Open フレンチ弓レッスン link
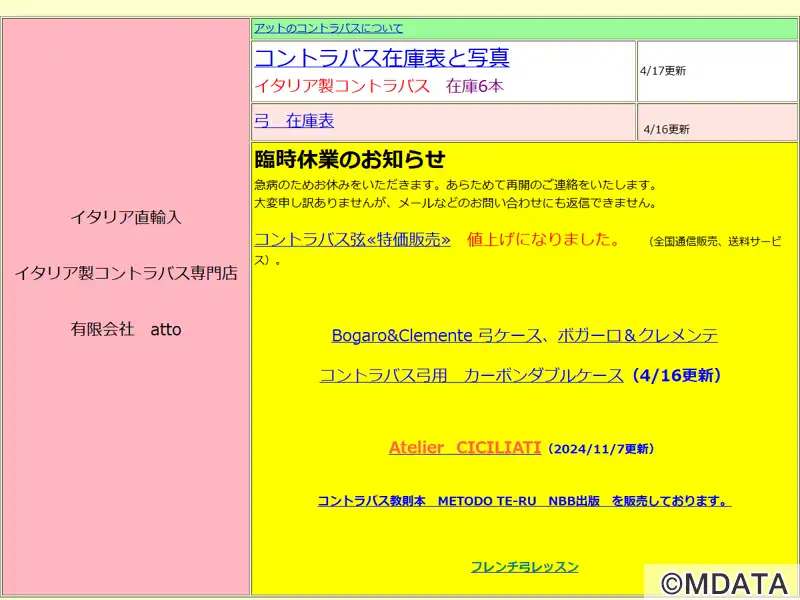The image size is (800, 600). click(x=524, y=567)
